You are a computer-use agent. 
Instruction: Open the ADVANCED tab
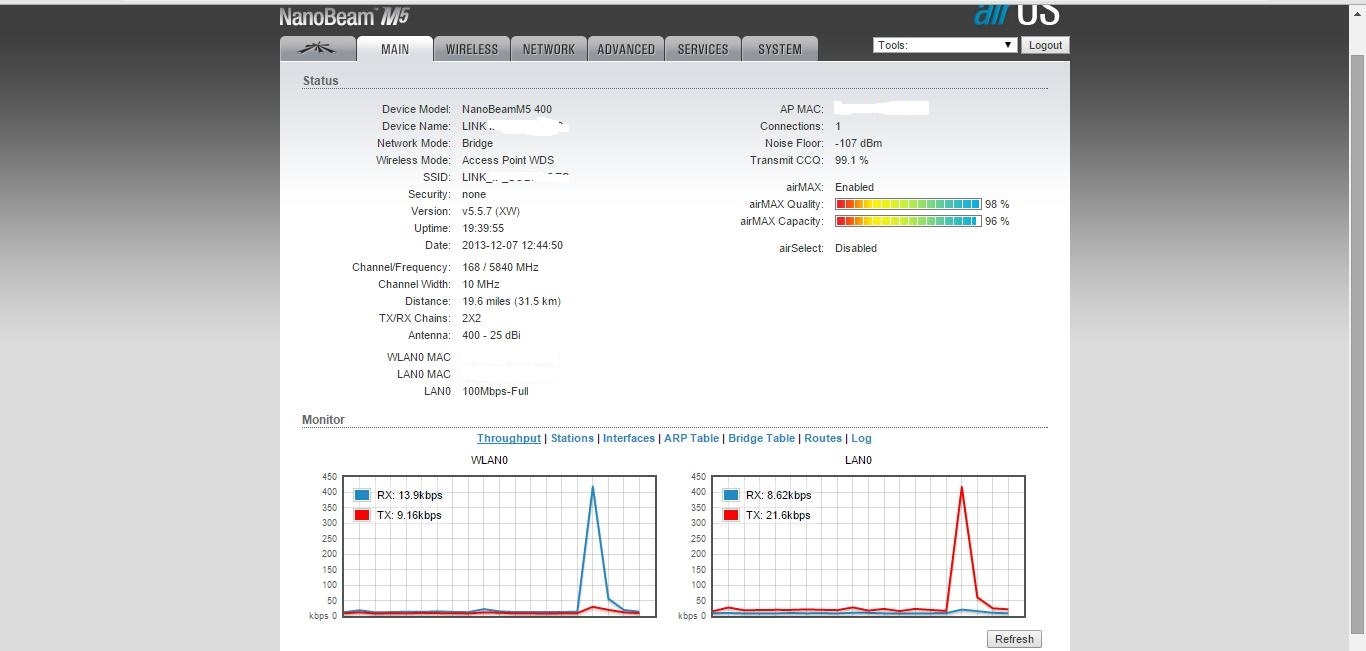click(x=626, y=49)
